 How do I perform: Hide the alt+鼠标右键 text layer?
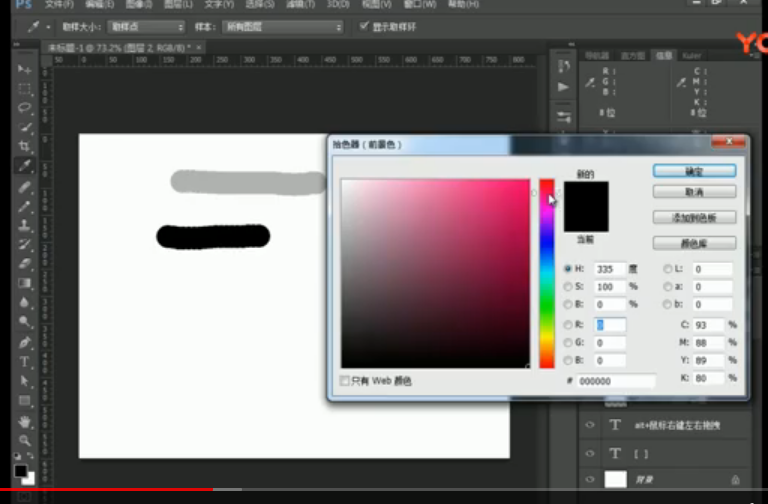click(x=590, y=425)
